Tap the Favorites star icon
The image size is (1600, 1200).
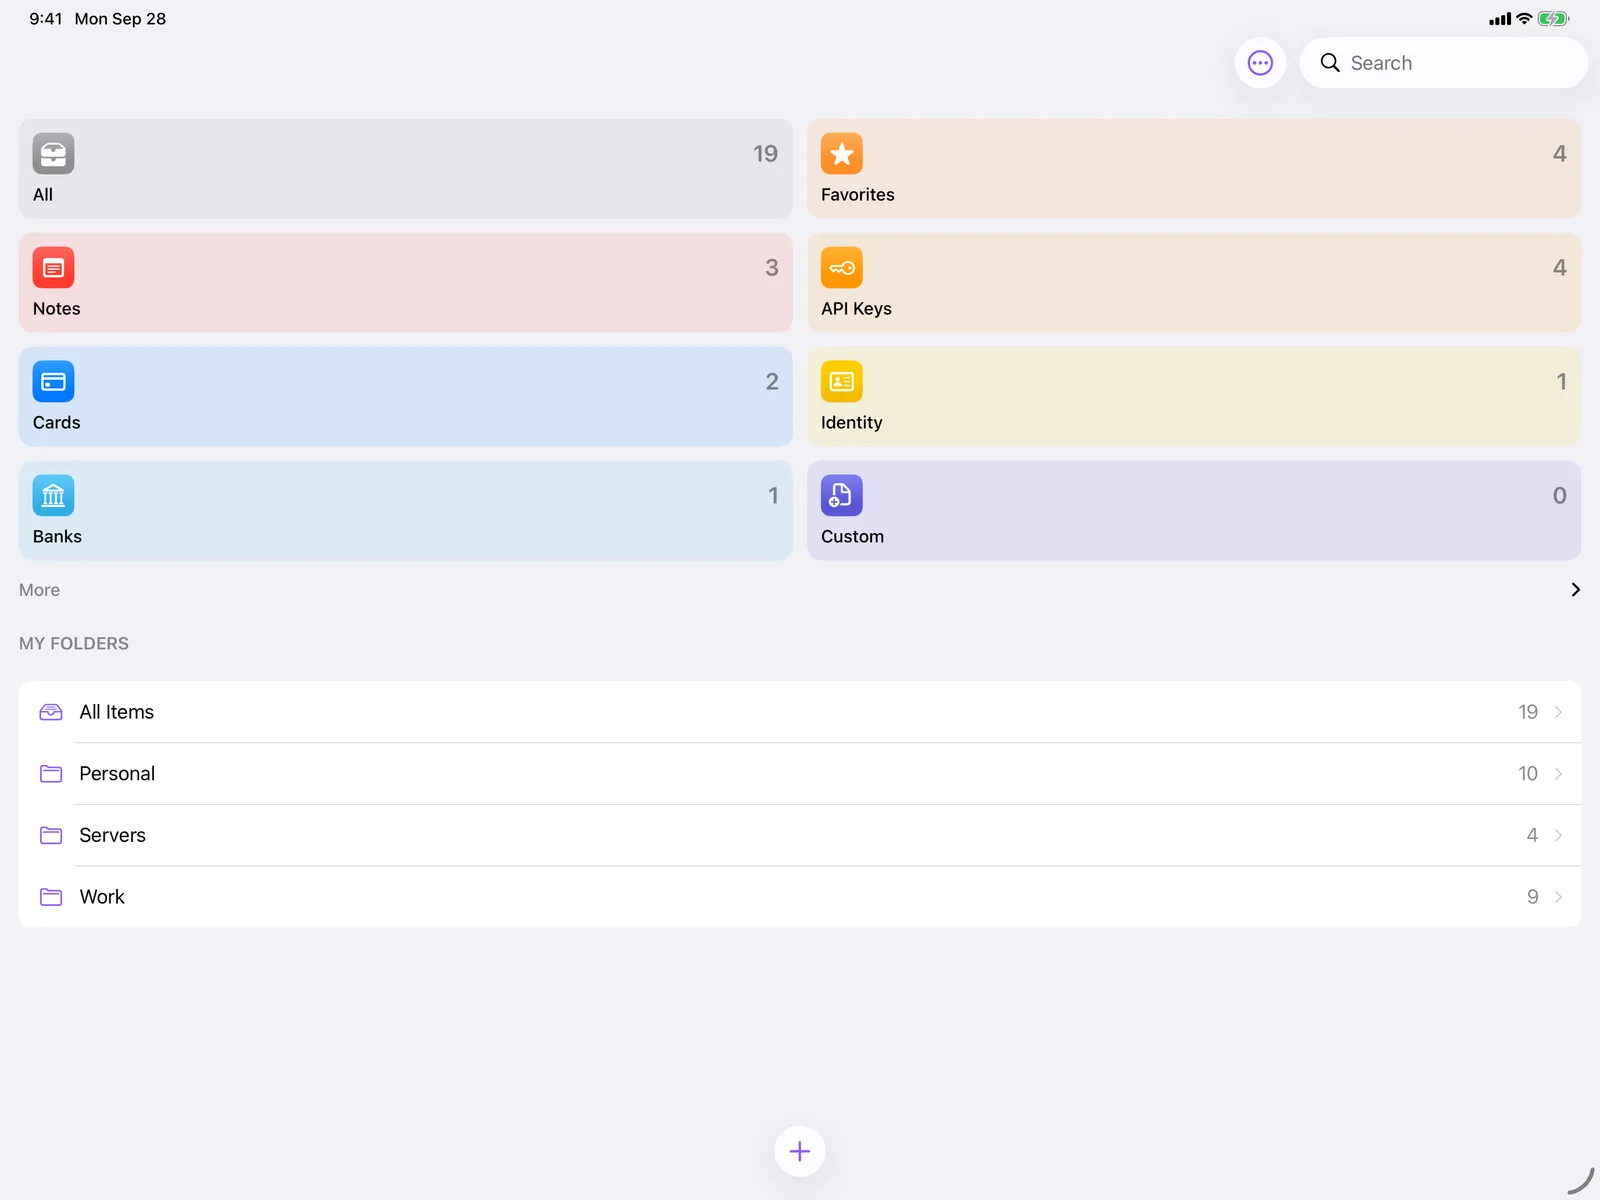[x=842, y=154]
